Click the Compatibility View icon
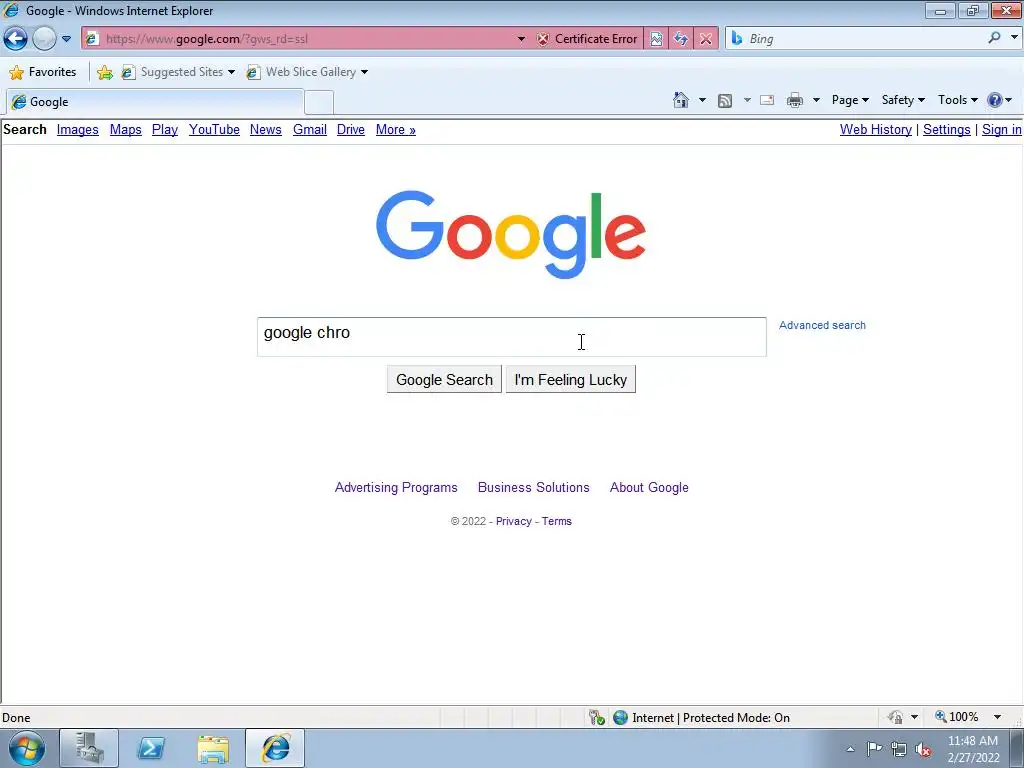This screenshot has width=1024, height=768. [x=656, y=39]
